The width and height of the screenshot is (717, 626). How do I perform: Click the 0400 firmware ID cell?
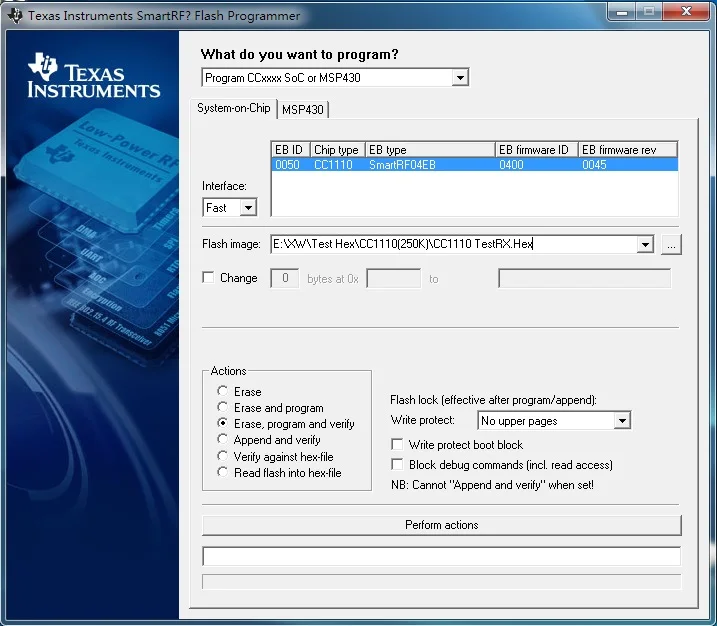[x=511, y=165]
